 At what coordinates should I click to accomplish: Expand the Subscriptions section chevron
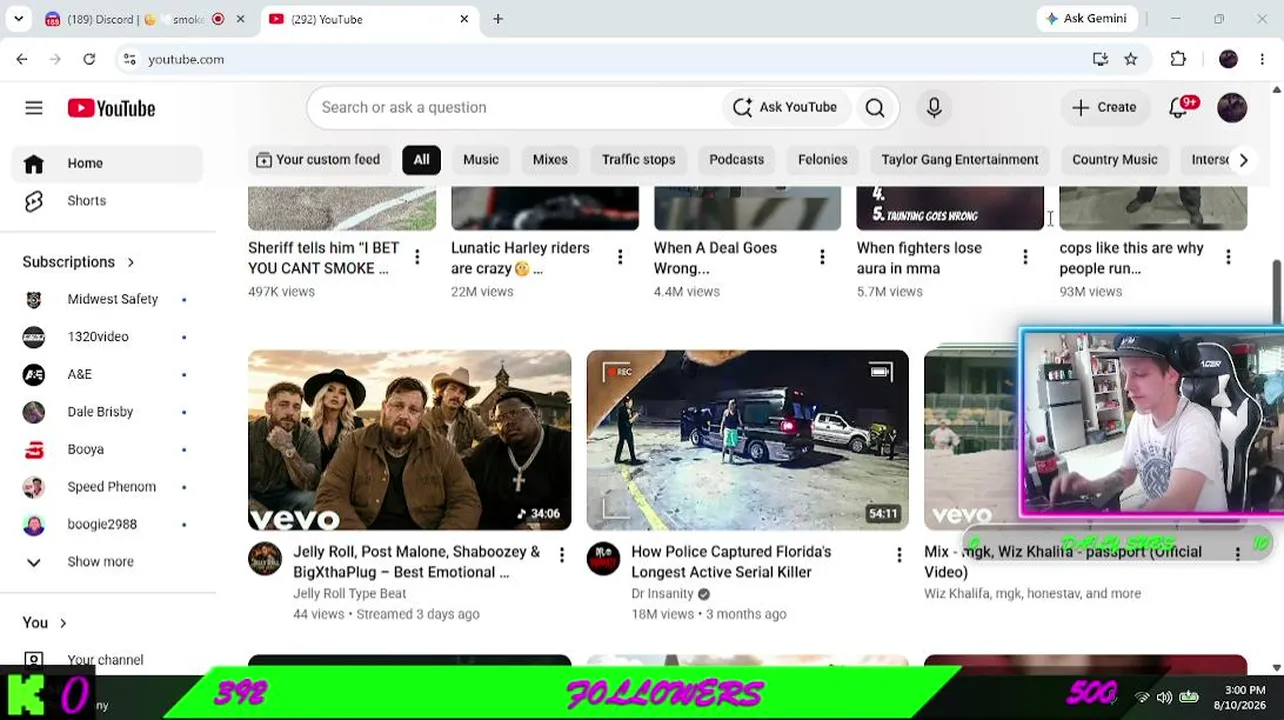[131, 262]
